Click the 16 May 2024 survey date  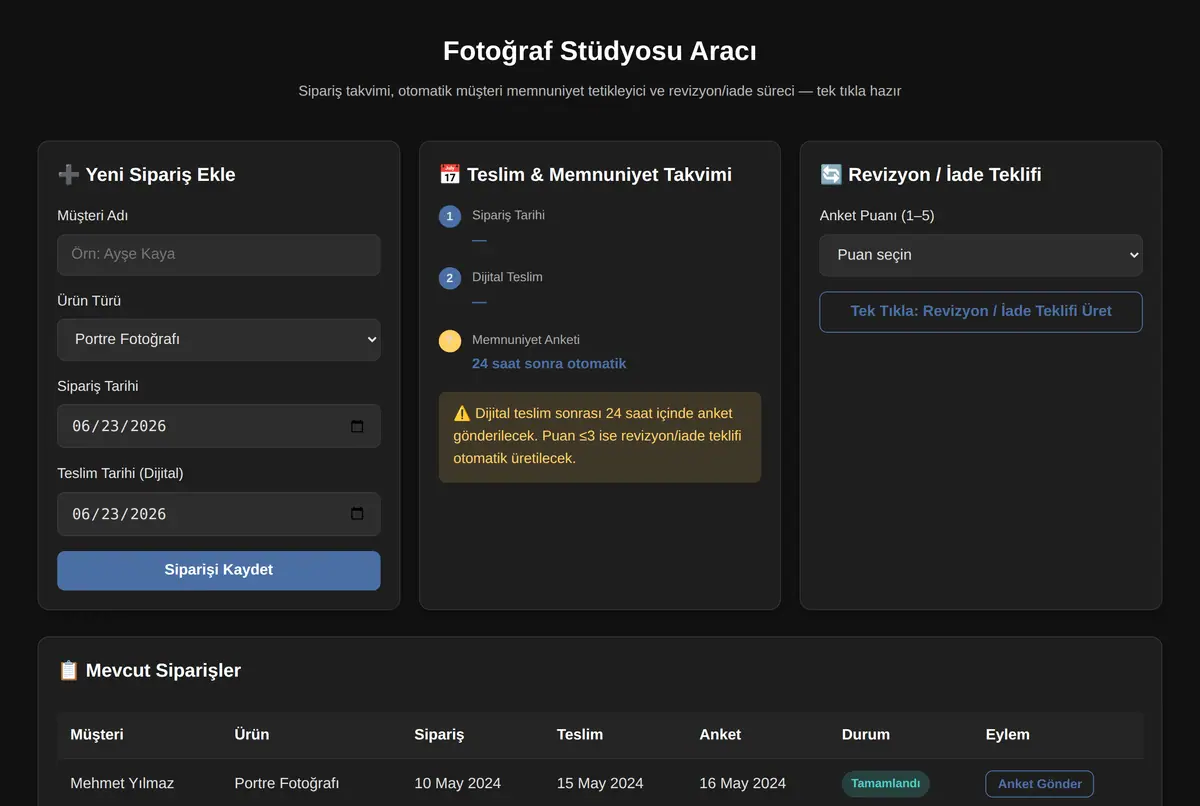(743, 784)
